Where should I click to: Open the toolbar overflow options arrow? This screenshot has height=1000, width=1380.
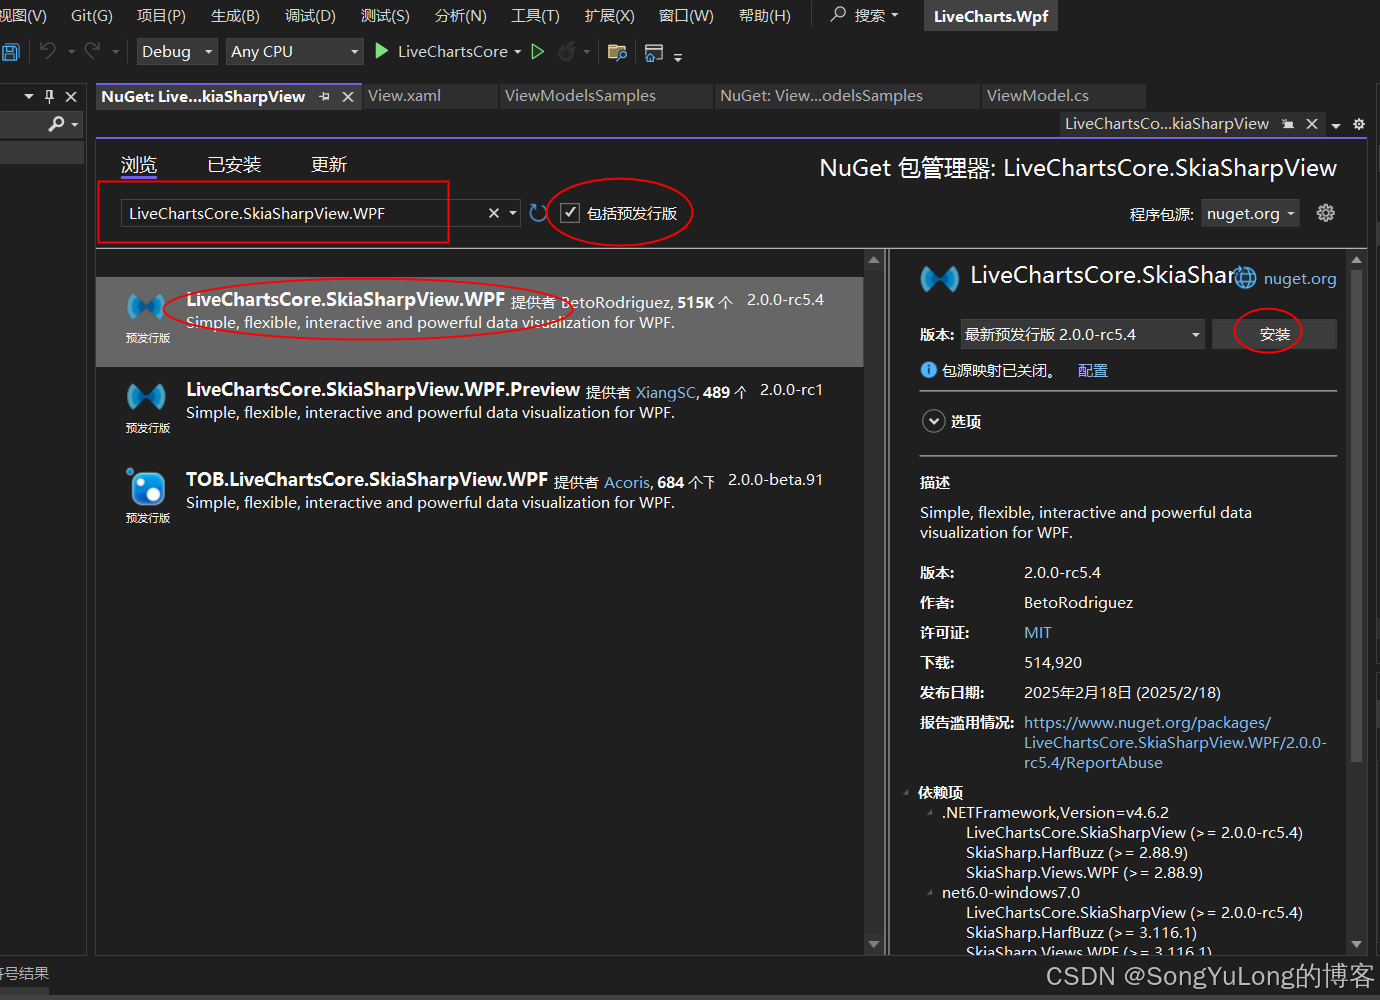click(678, 57)
